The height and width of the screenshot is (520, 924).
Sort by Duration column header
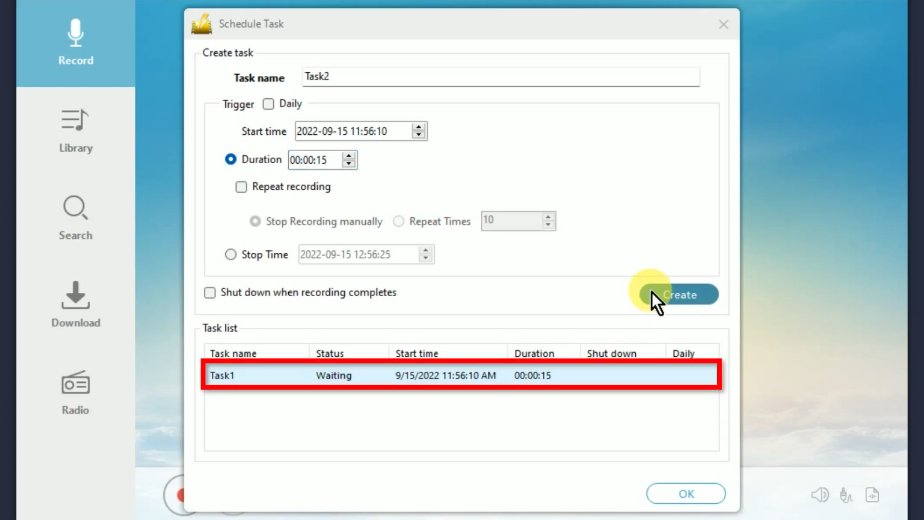tap(544, 353)
